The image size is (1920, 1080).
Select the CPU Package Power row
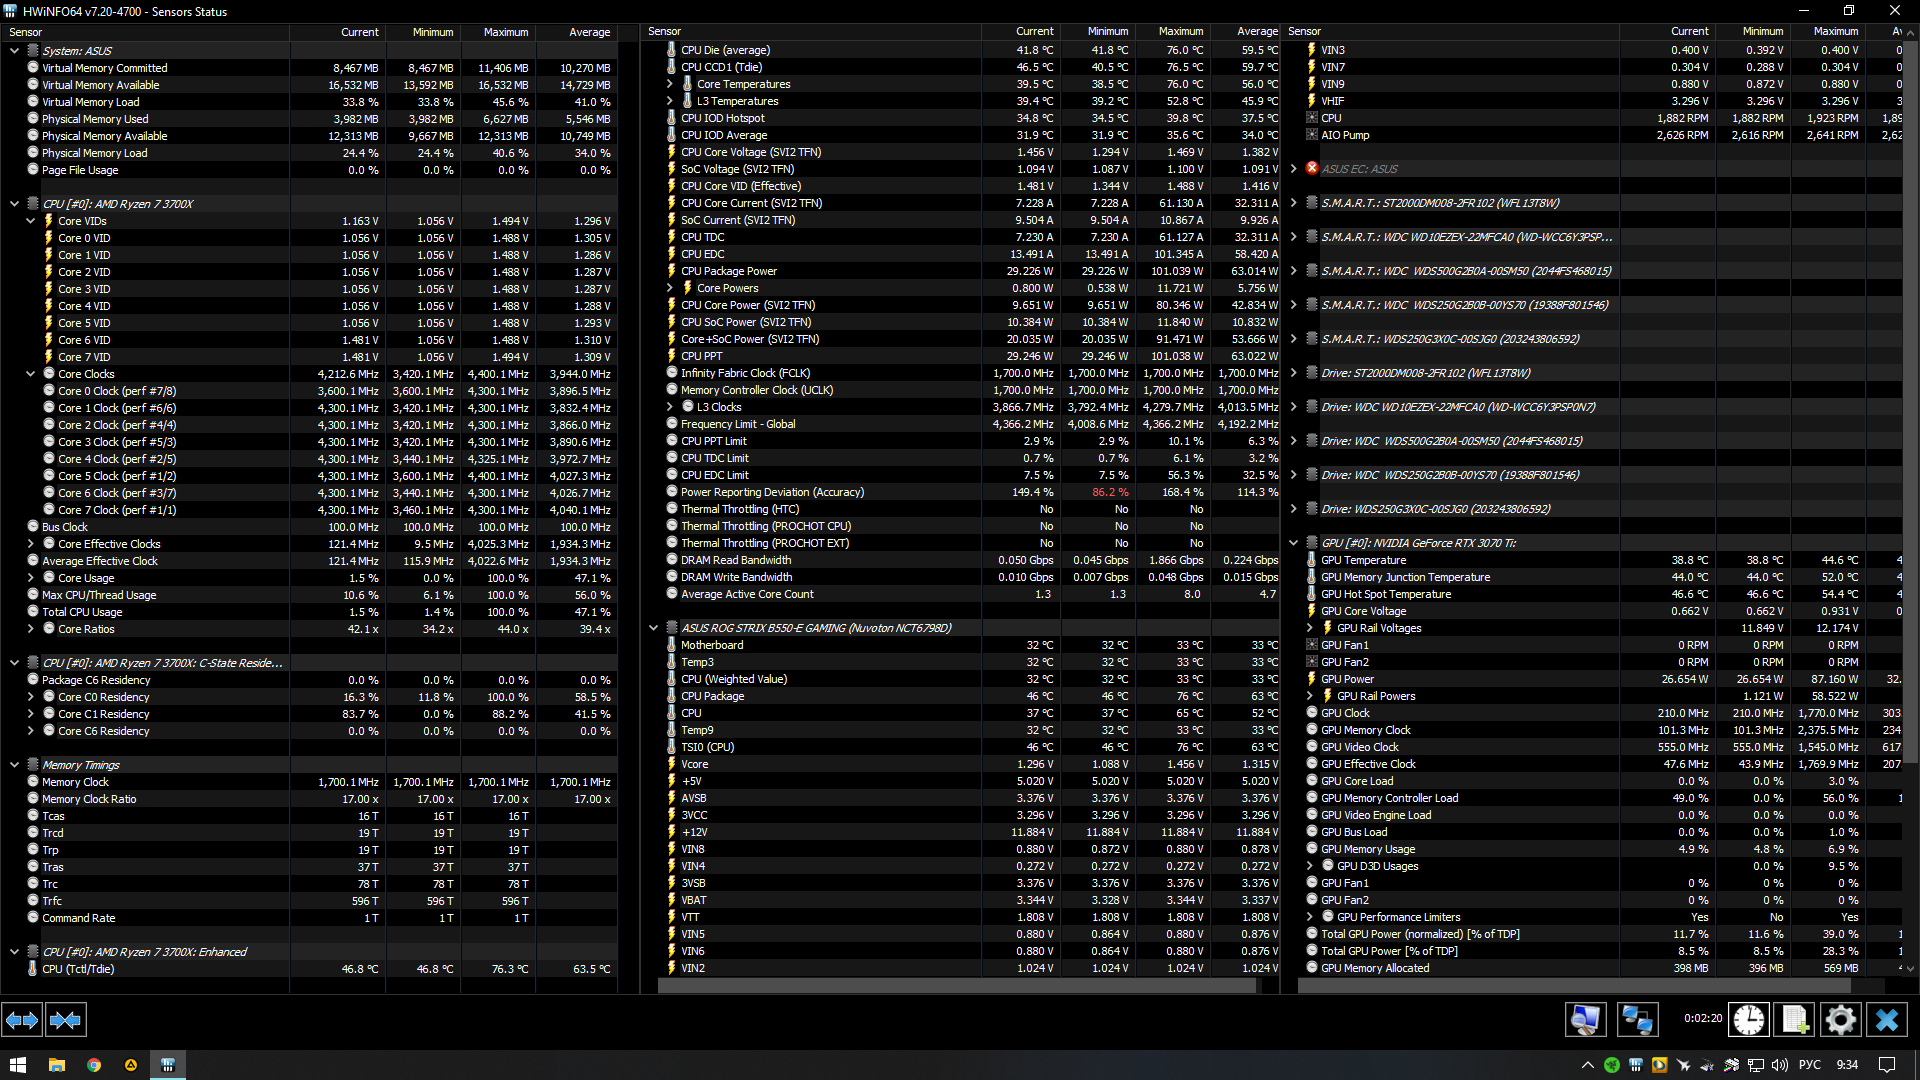click(x=729, y=271)
